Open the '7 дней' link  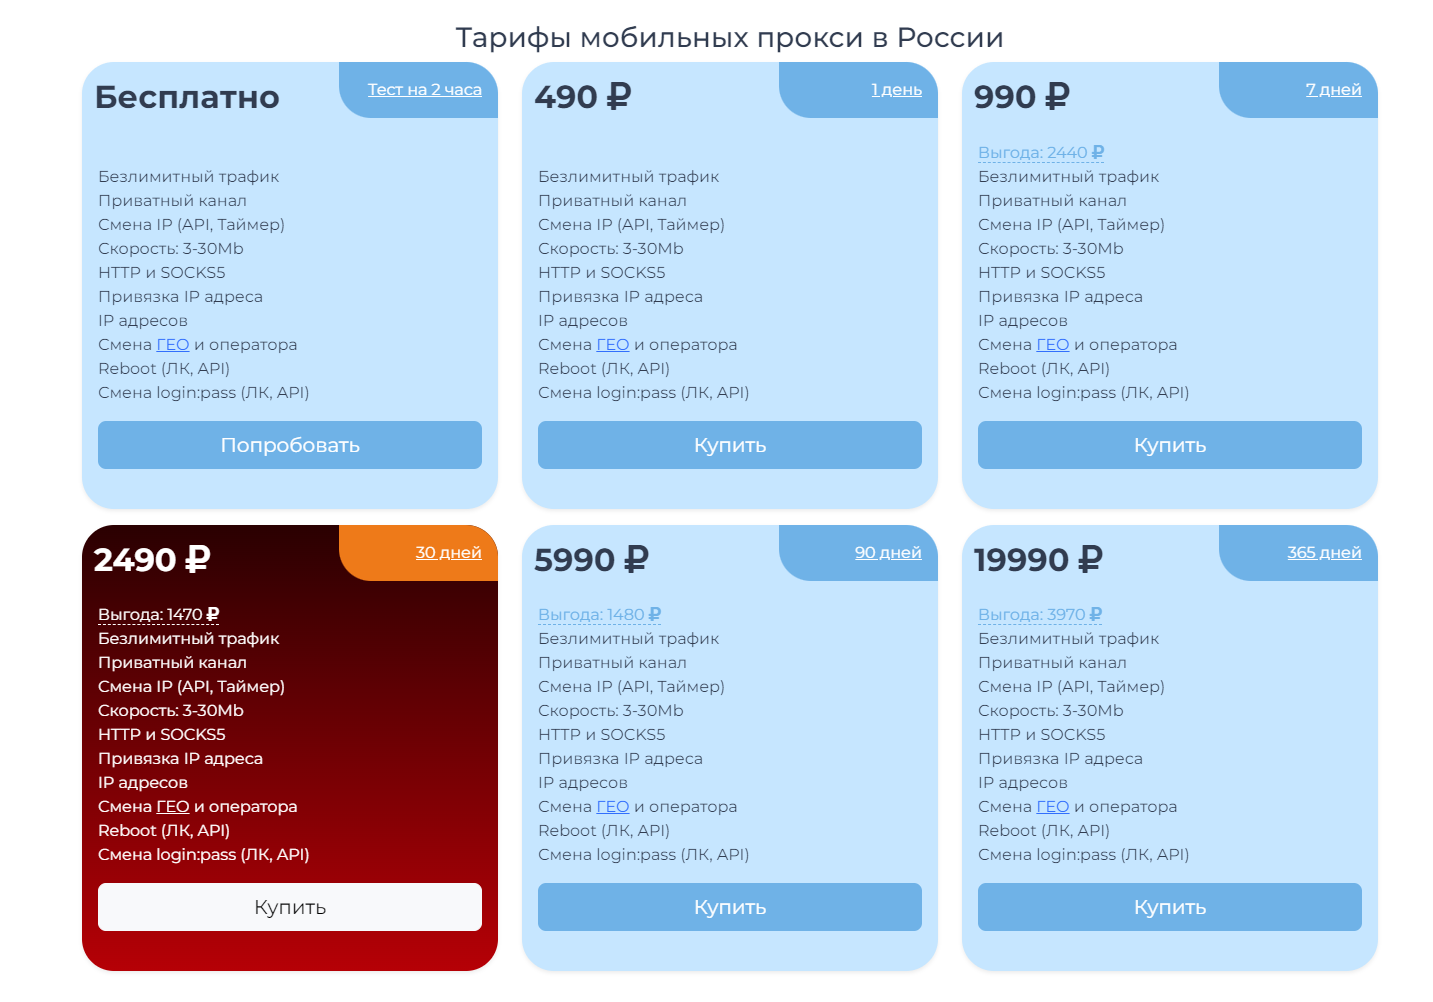point(1333,89)
